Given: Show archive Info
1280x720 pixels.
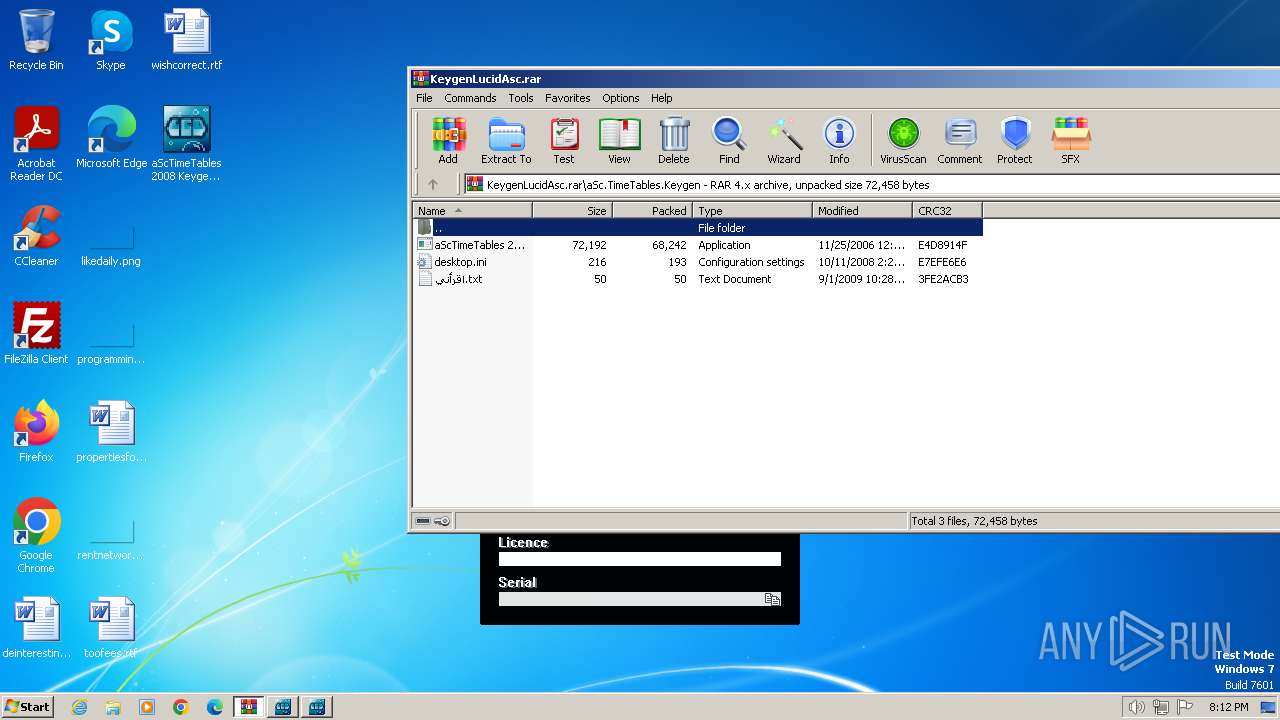Looking at the screenshot, I should pos(839,140).
